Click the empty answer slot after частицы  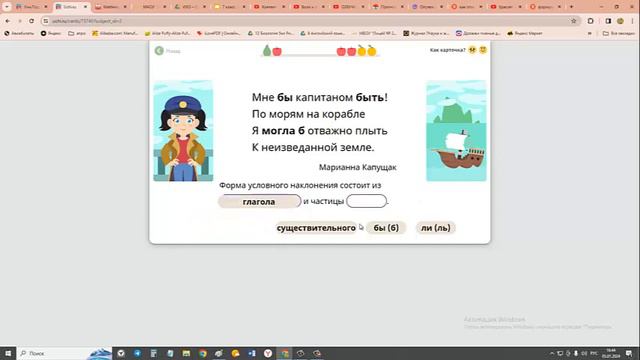tap(366, 201)
